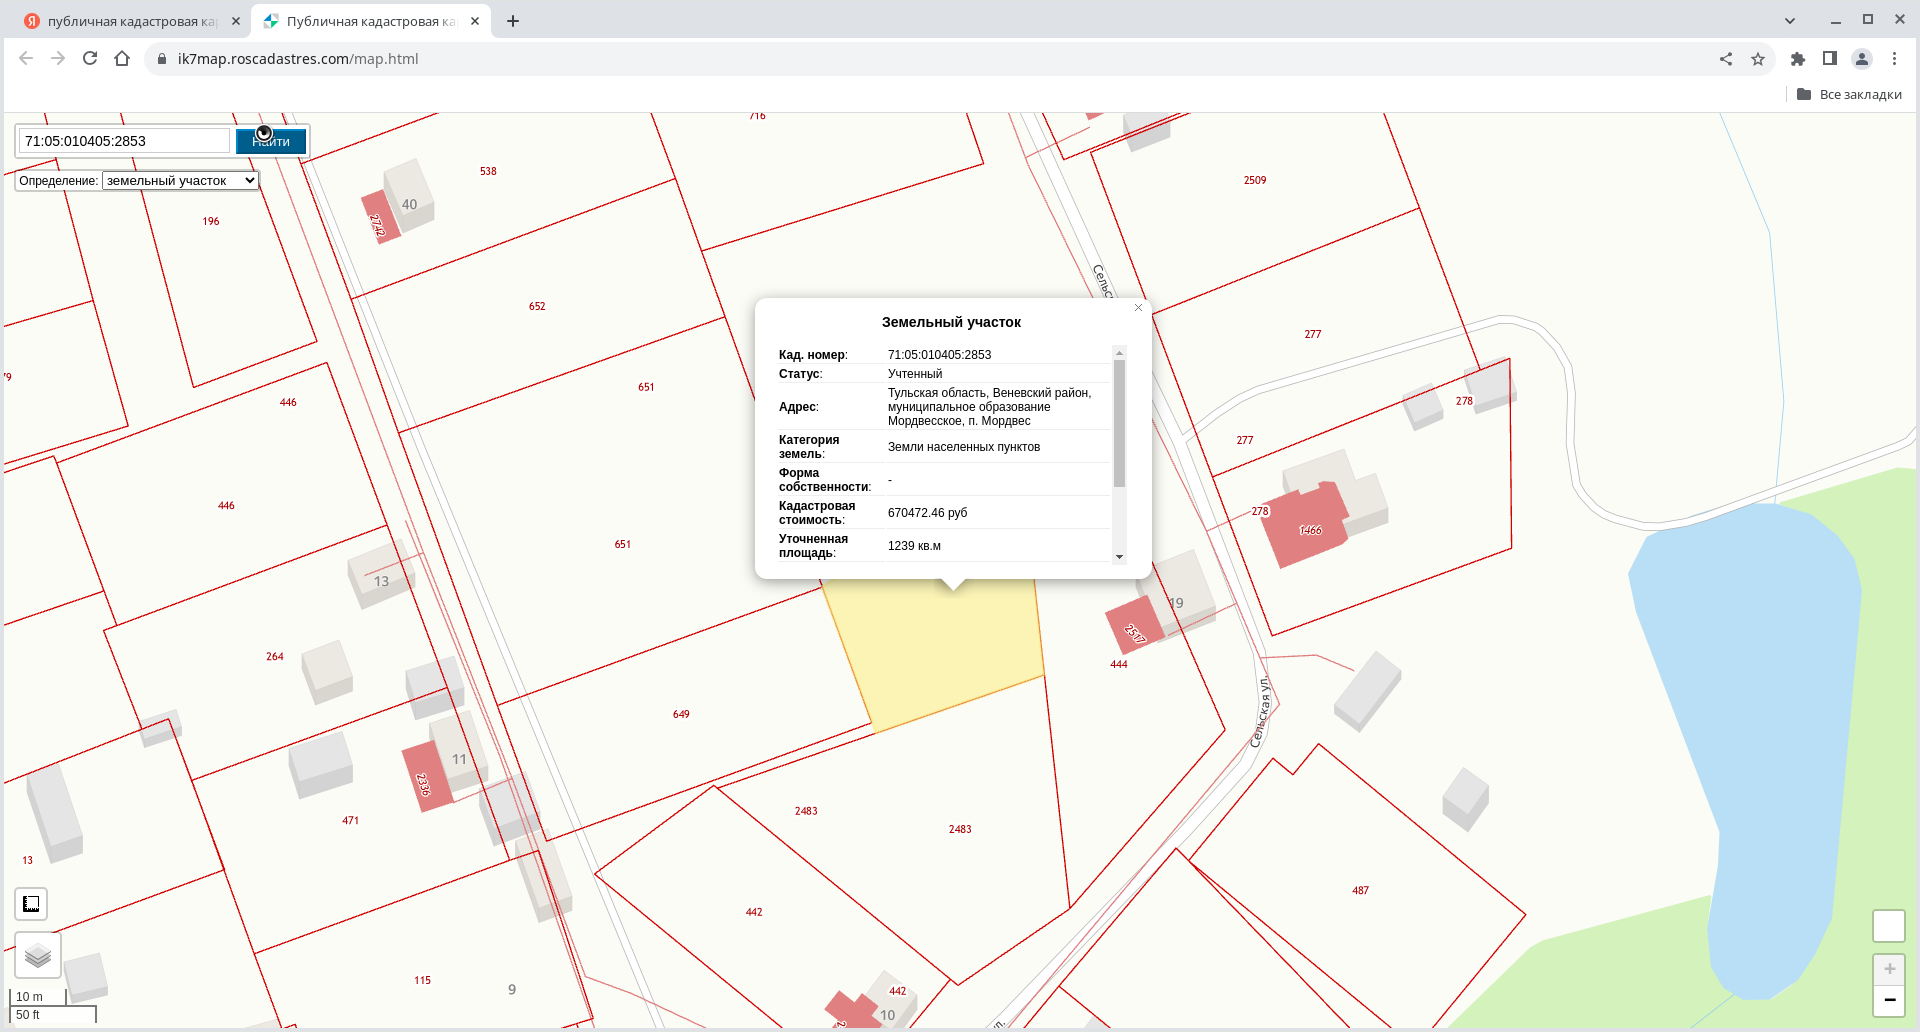The image size is (1920, 1032).
Task: Open the 'Определение' object type dropdown
Action: point(180,181)
